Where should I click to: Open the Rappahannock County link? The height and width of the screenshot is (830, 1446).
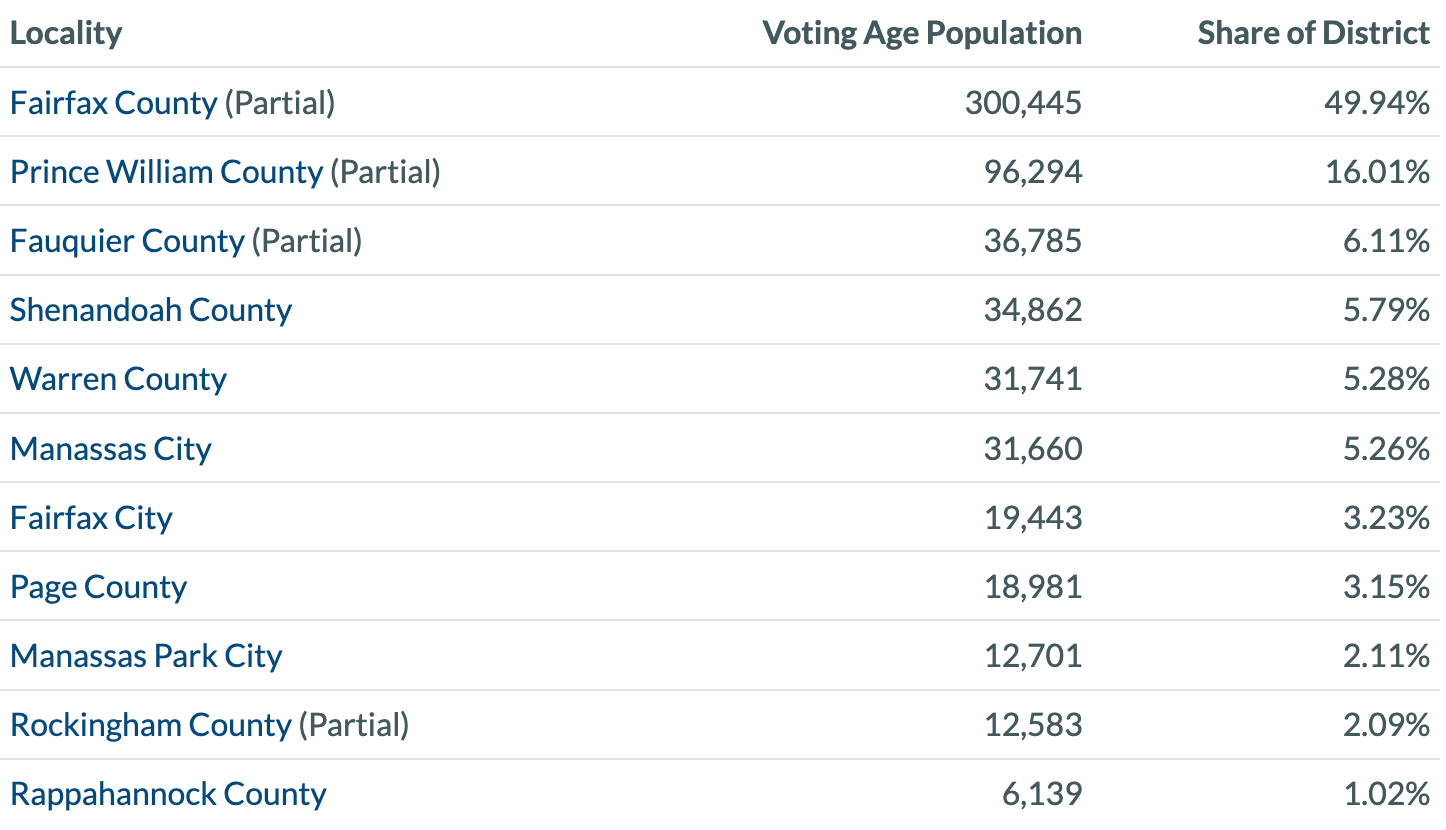coord(168,794)
